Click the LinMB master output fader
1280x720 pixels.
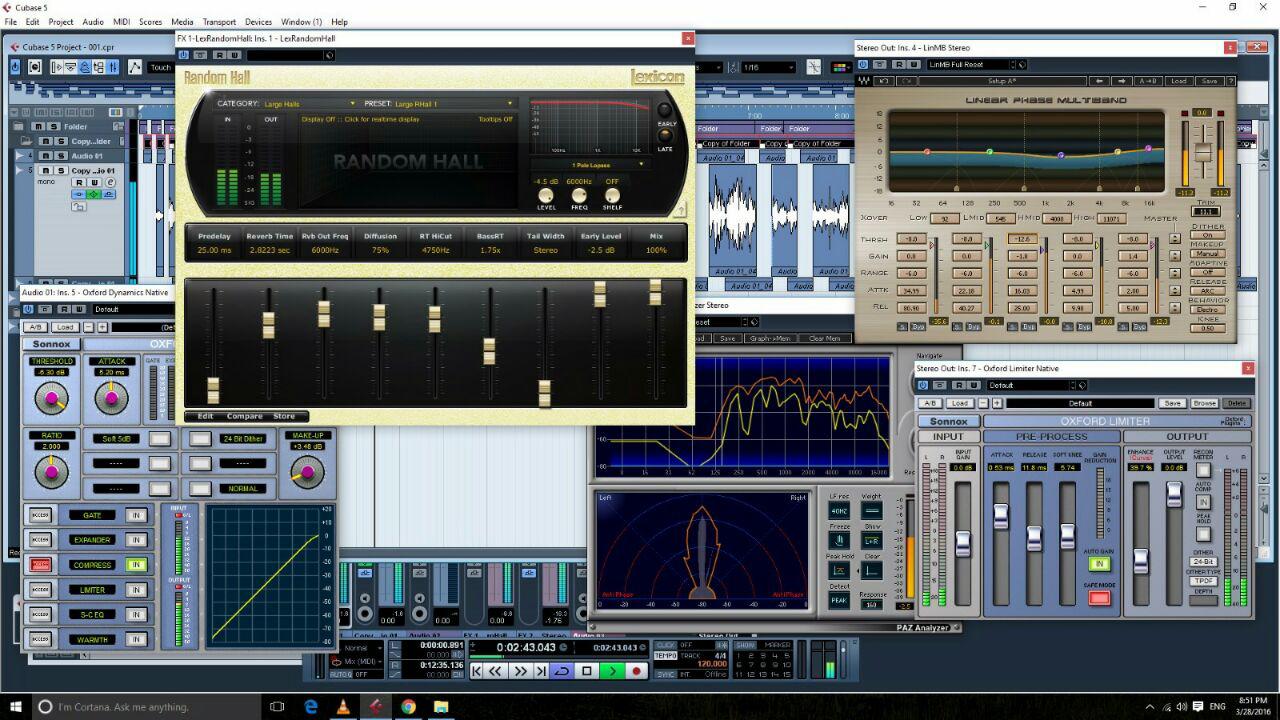tap(1203, 153)
